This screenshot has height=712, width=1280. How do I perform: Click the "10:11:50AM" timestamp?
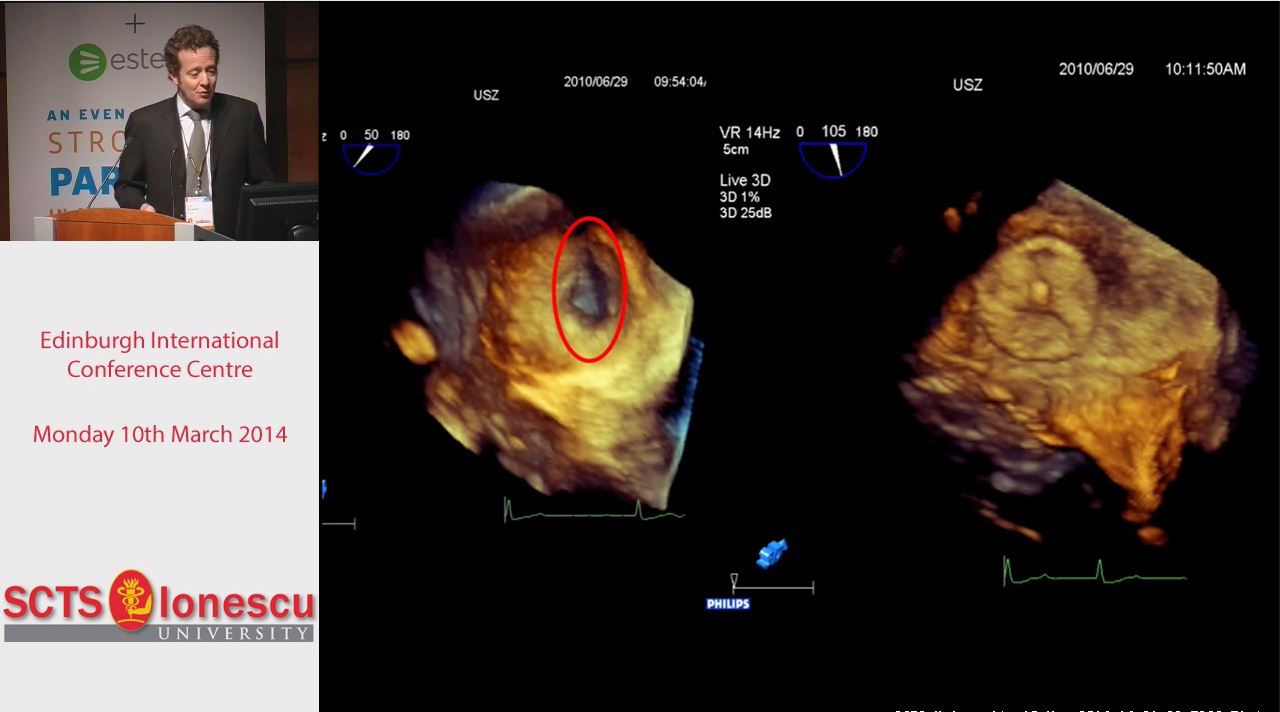pos(1205,69)
